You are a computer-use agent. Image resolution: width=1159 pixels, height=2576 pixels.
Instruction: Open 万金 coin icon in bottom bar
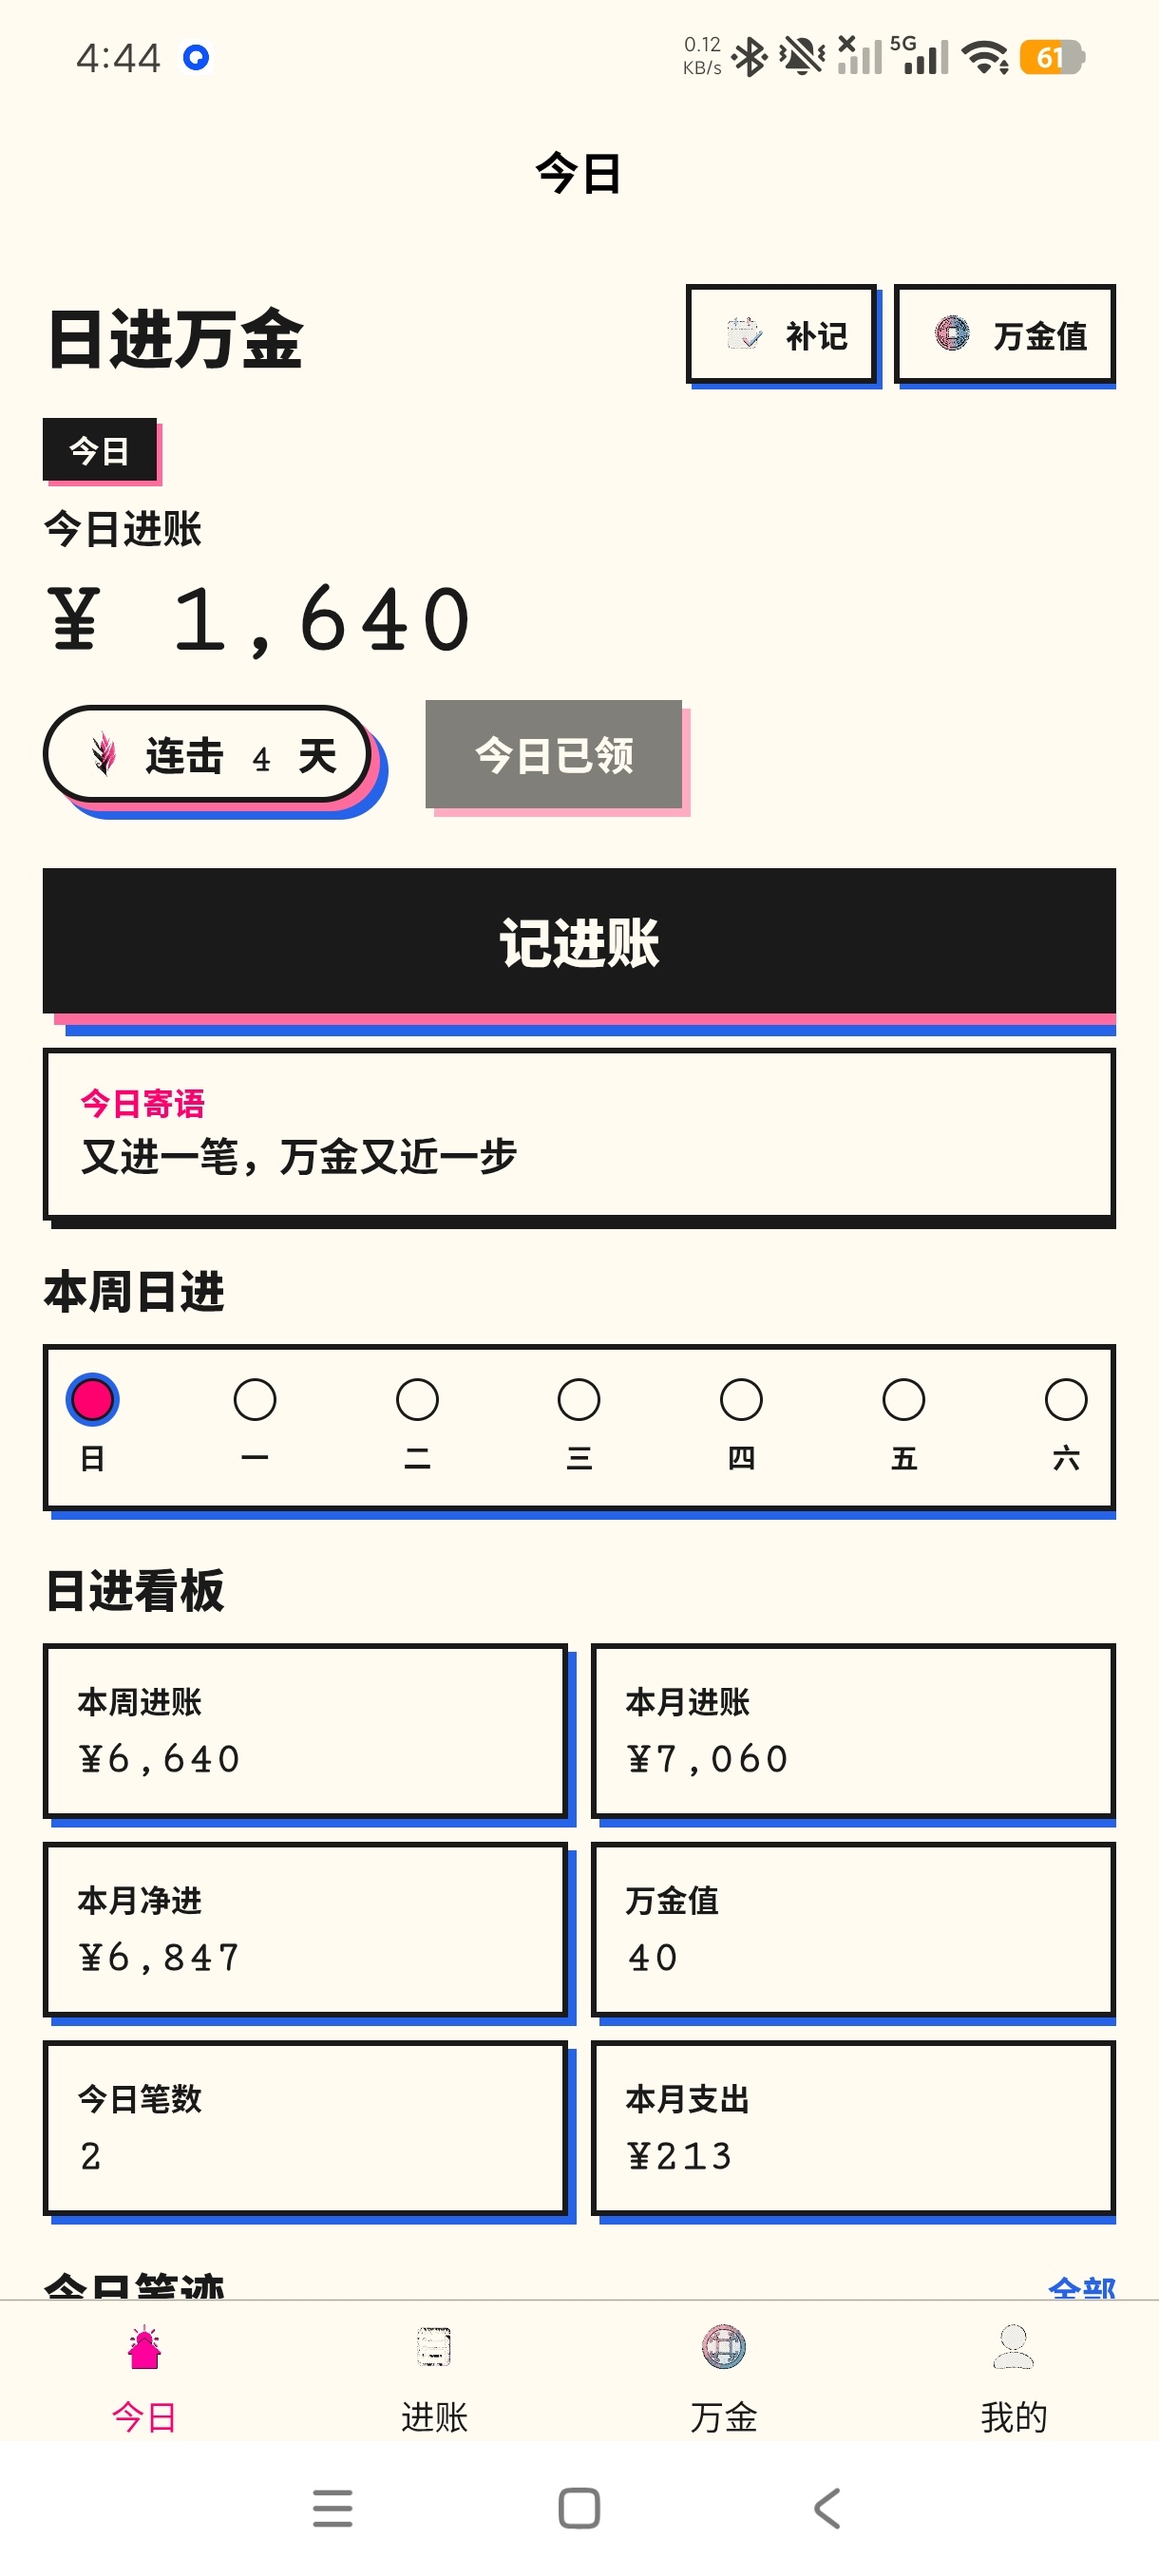[x=724, y=2346]
